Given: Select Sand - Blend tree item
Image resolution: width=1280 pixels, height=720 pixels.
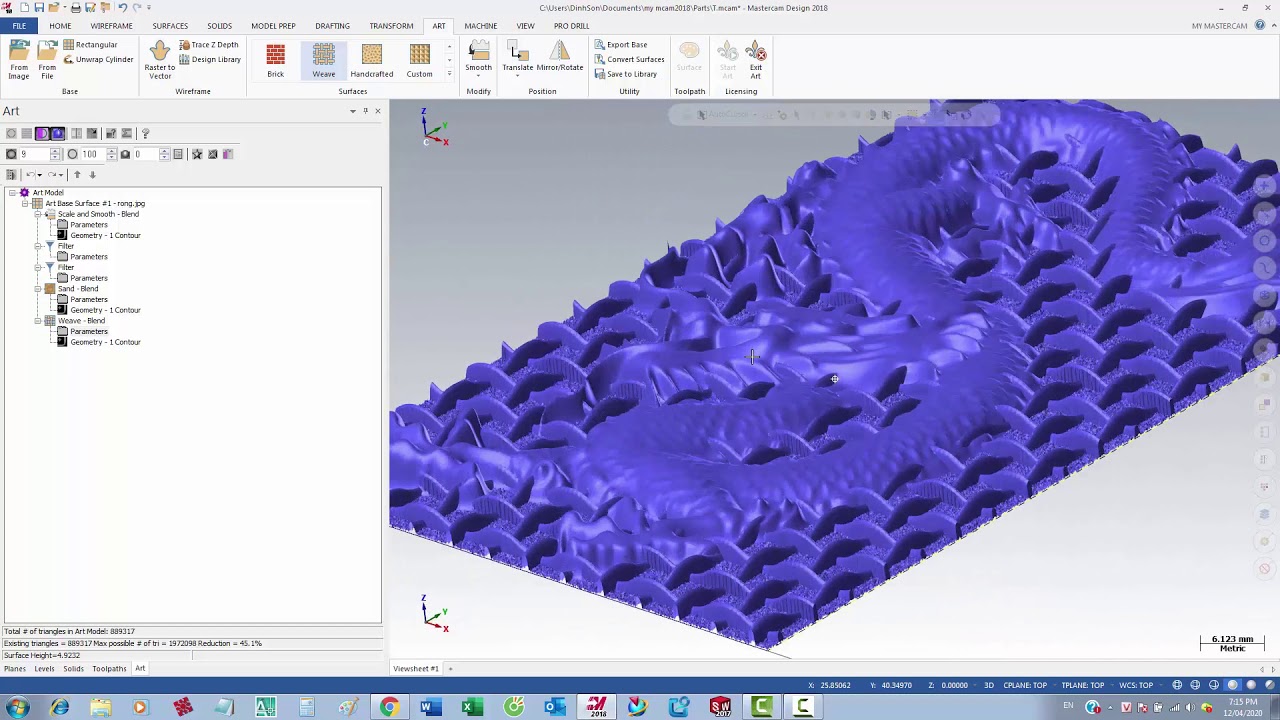Looking at the screenshot, I should [77, 288].
